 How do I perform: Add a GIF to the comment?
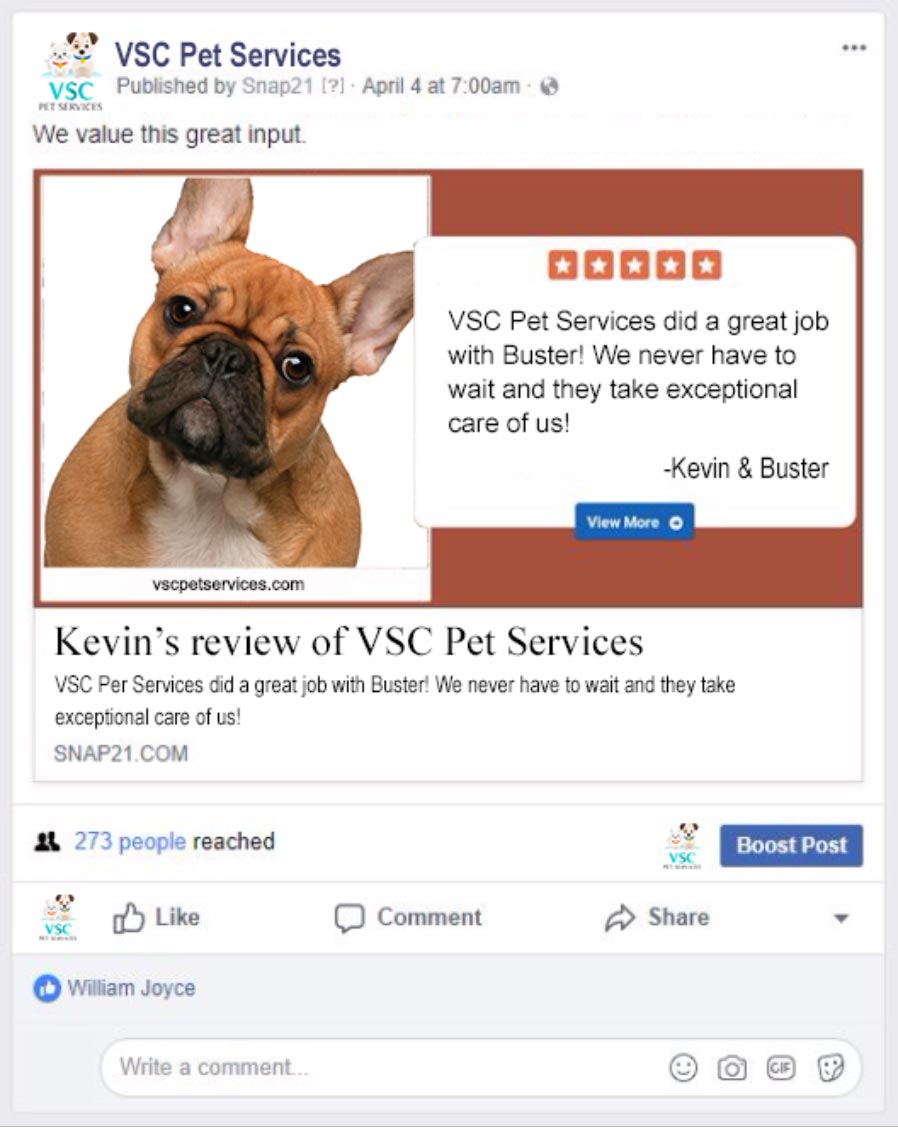[x=781, y=1067]
